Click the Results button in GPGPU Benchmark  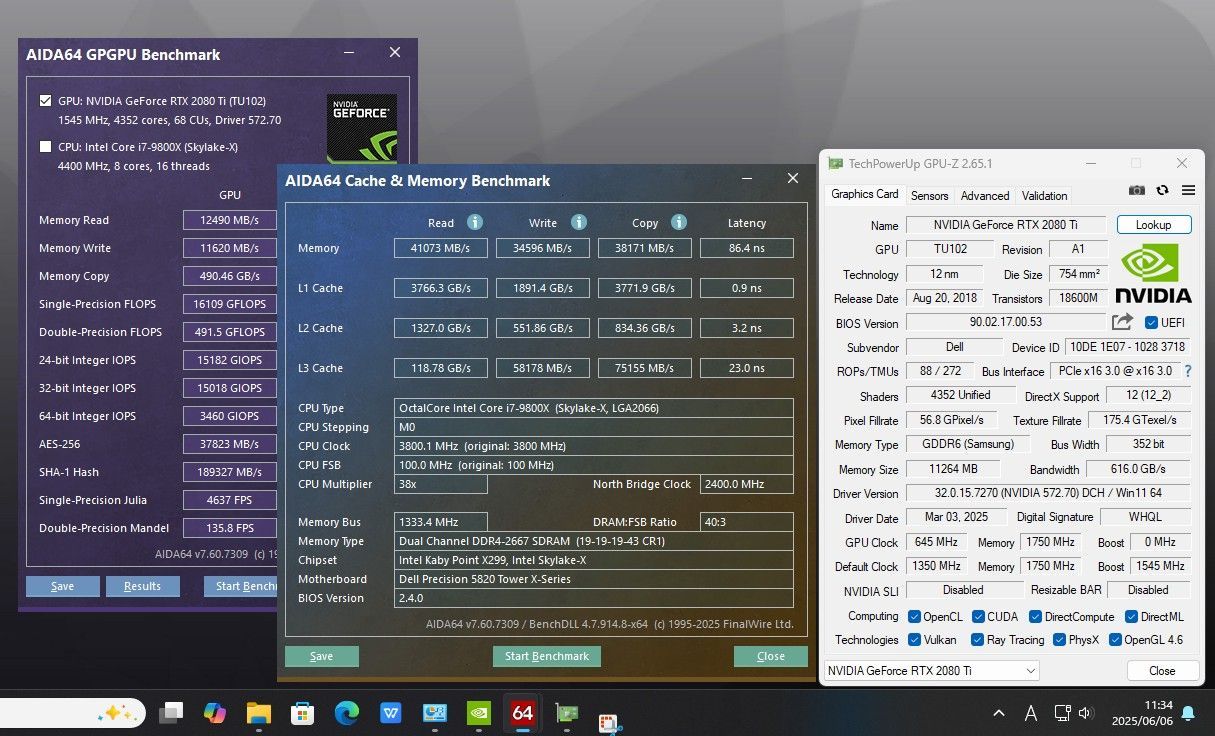(x=142, y=587)
